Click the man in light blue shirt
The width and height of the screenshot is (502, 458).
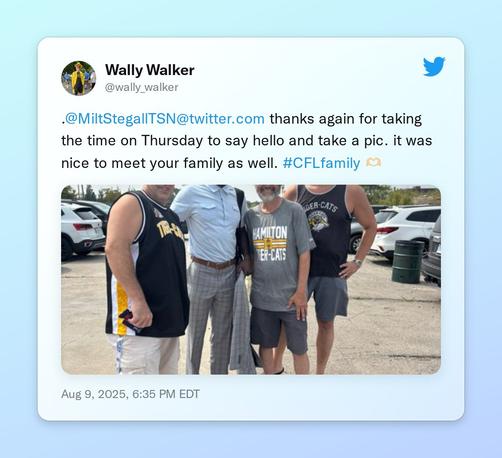[212, 279]
